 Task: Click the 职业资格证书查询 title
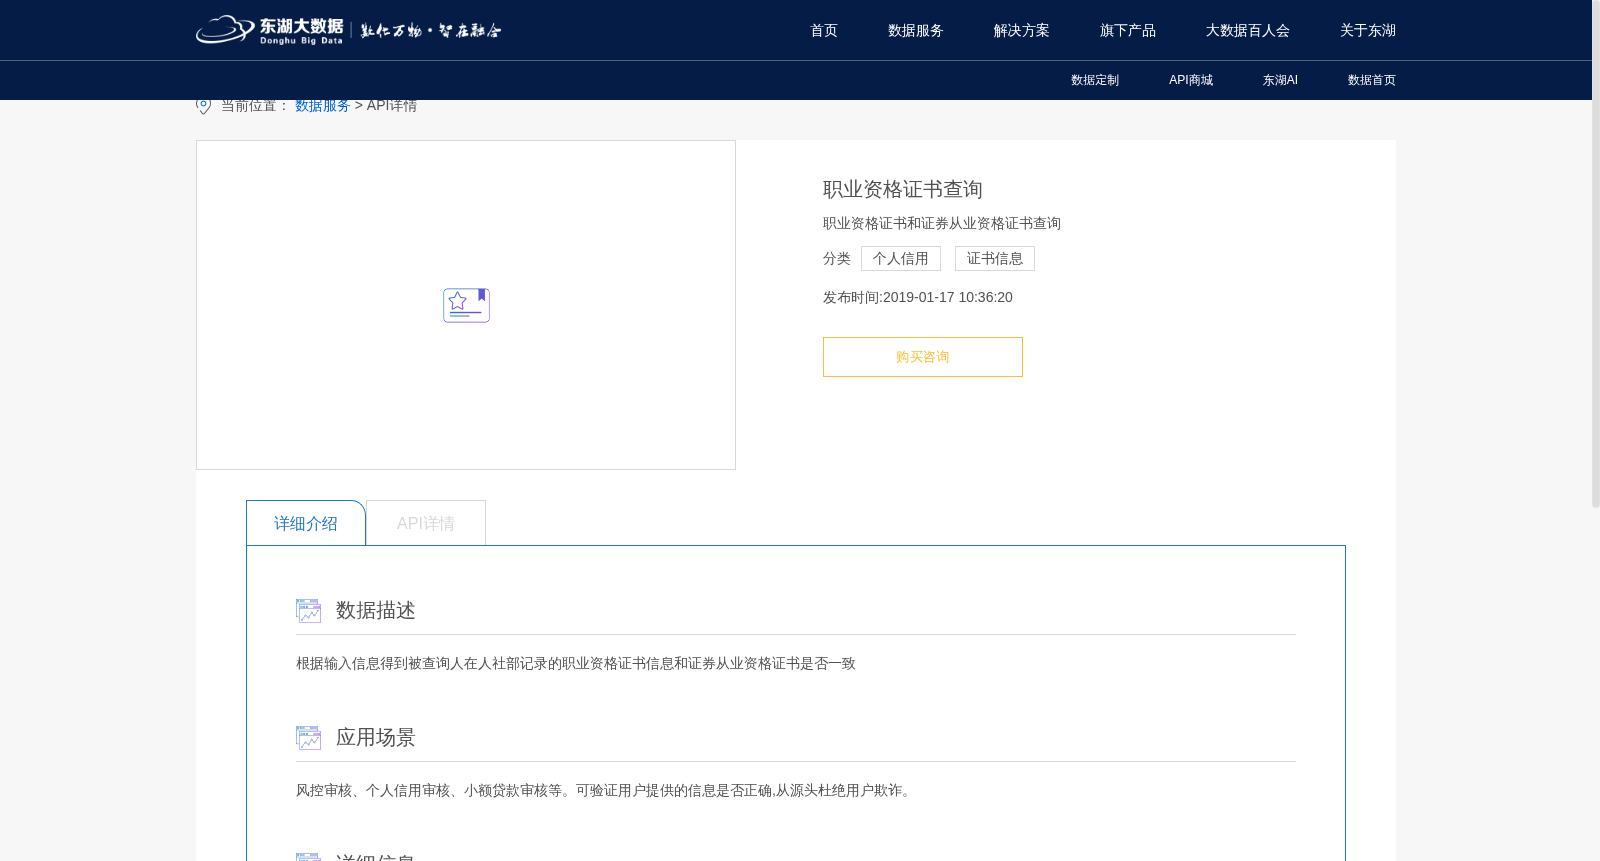coord(903,189)
